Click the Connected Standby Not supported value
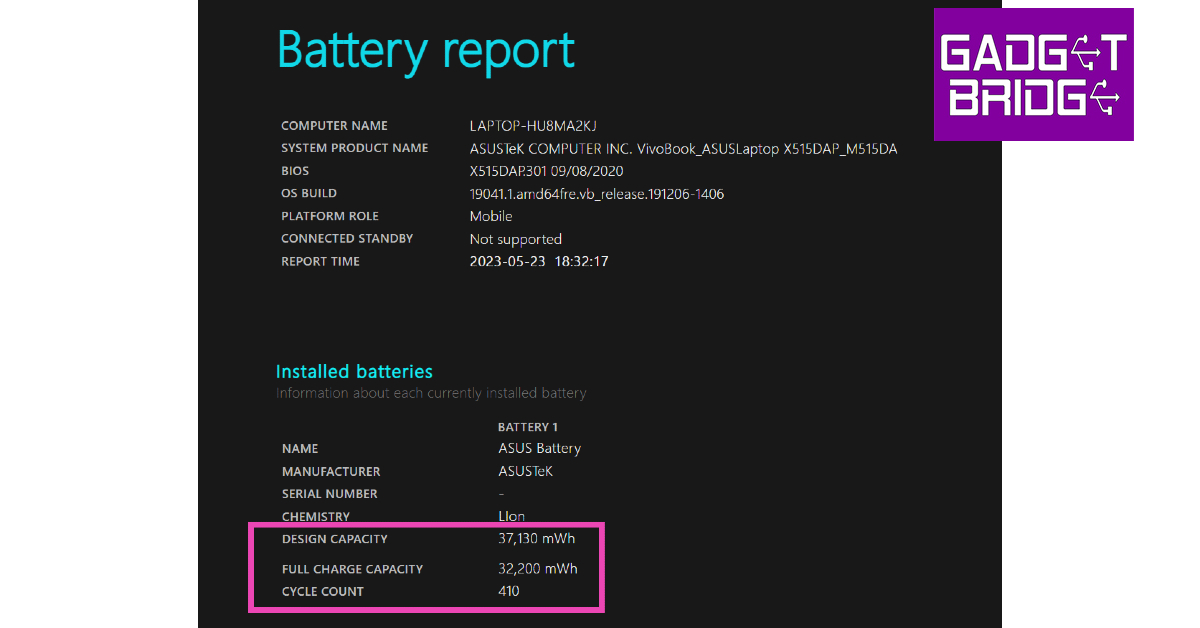Screen dimensions: 1200x628 pos(515,239)
